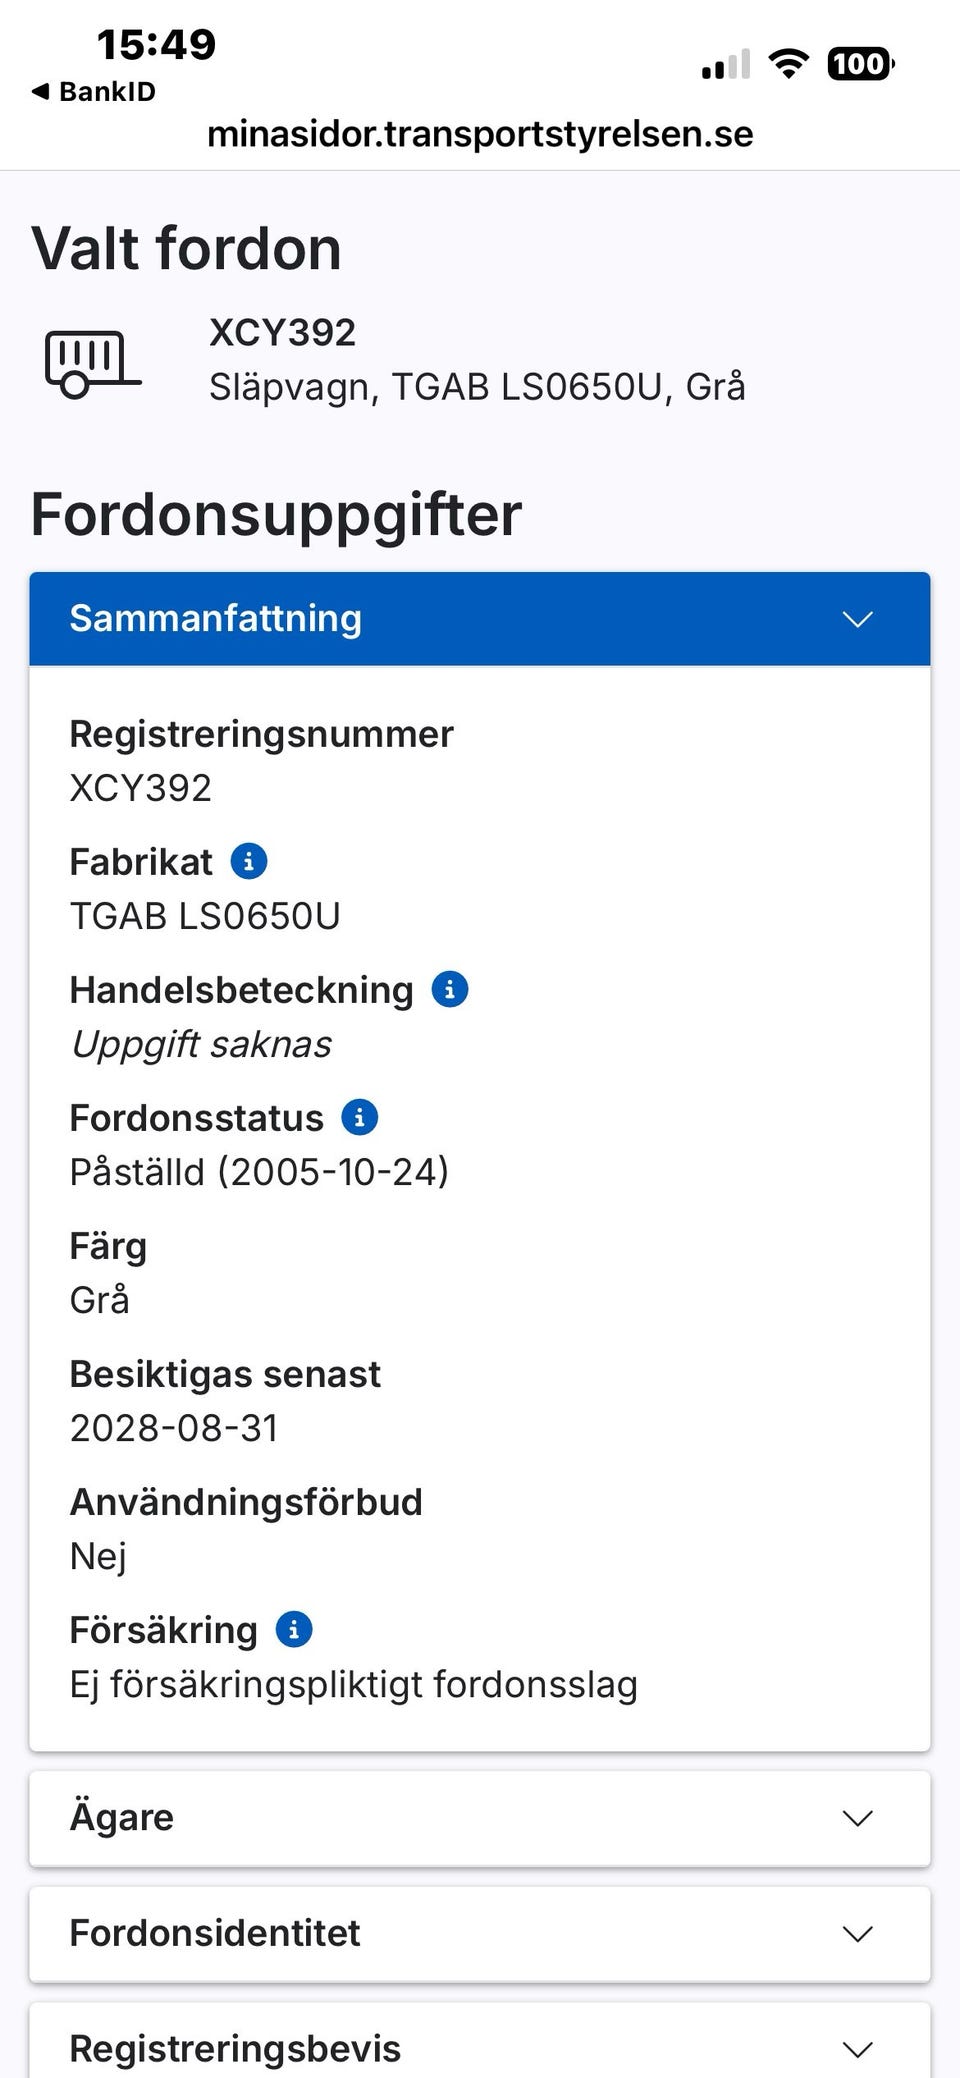
Task: Open the Handelsbeteckning info icon
Action: [450, 989]
